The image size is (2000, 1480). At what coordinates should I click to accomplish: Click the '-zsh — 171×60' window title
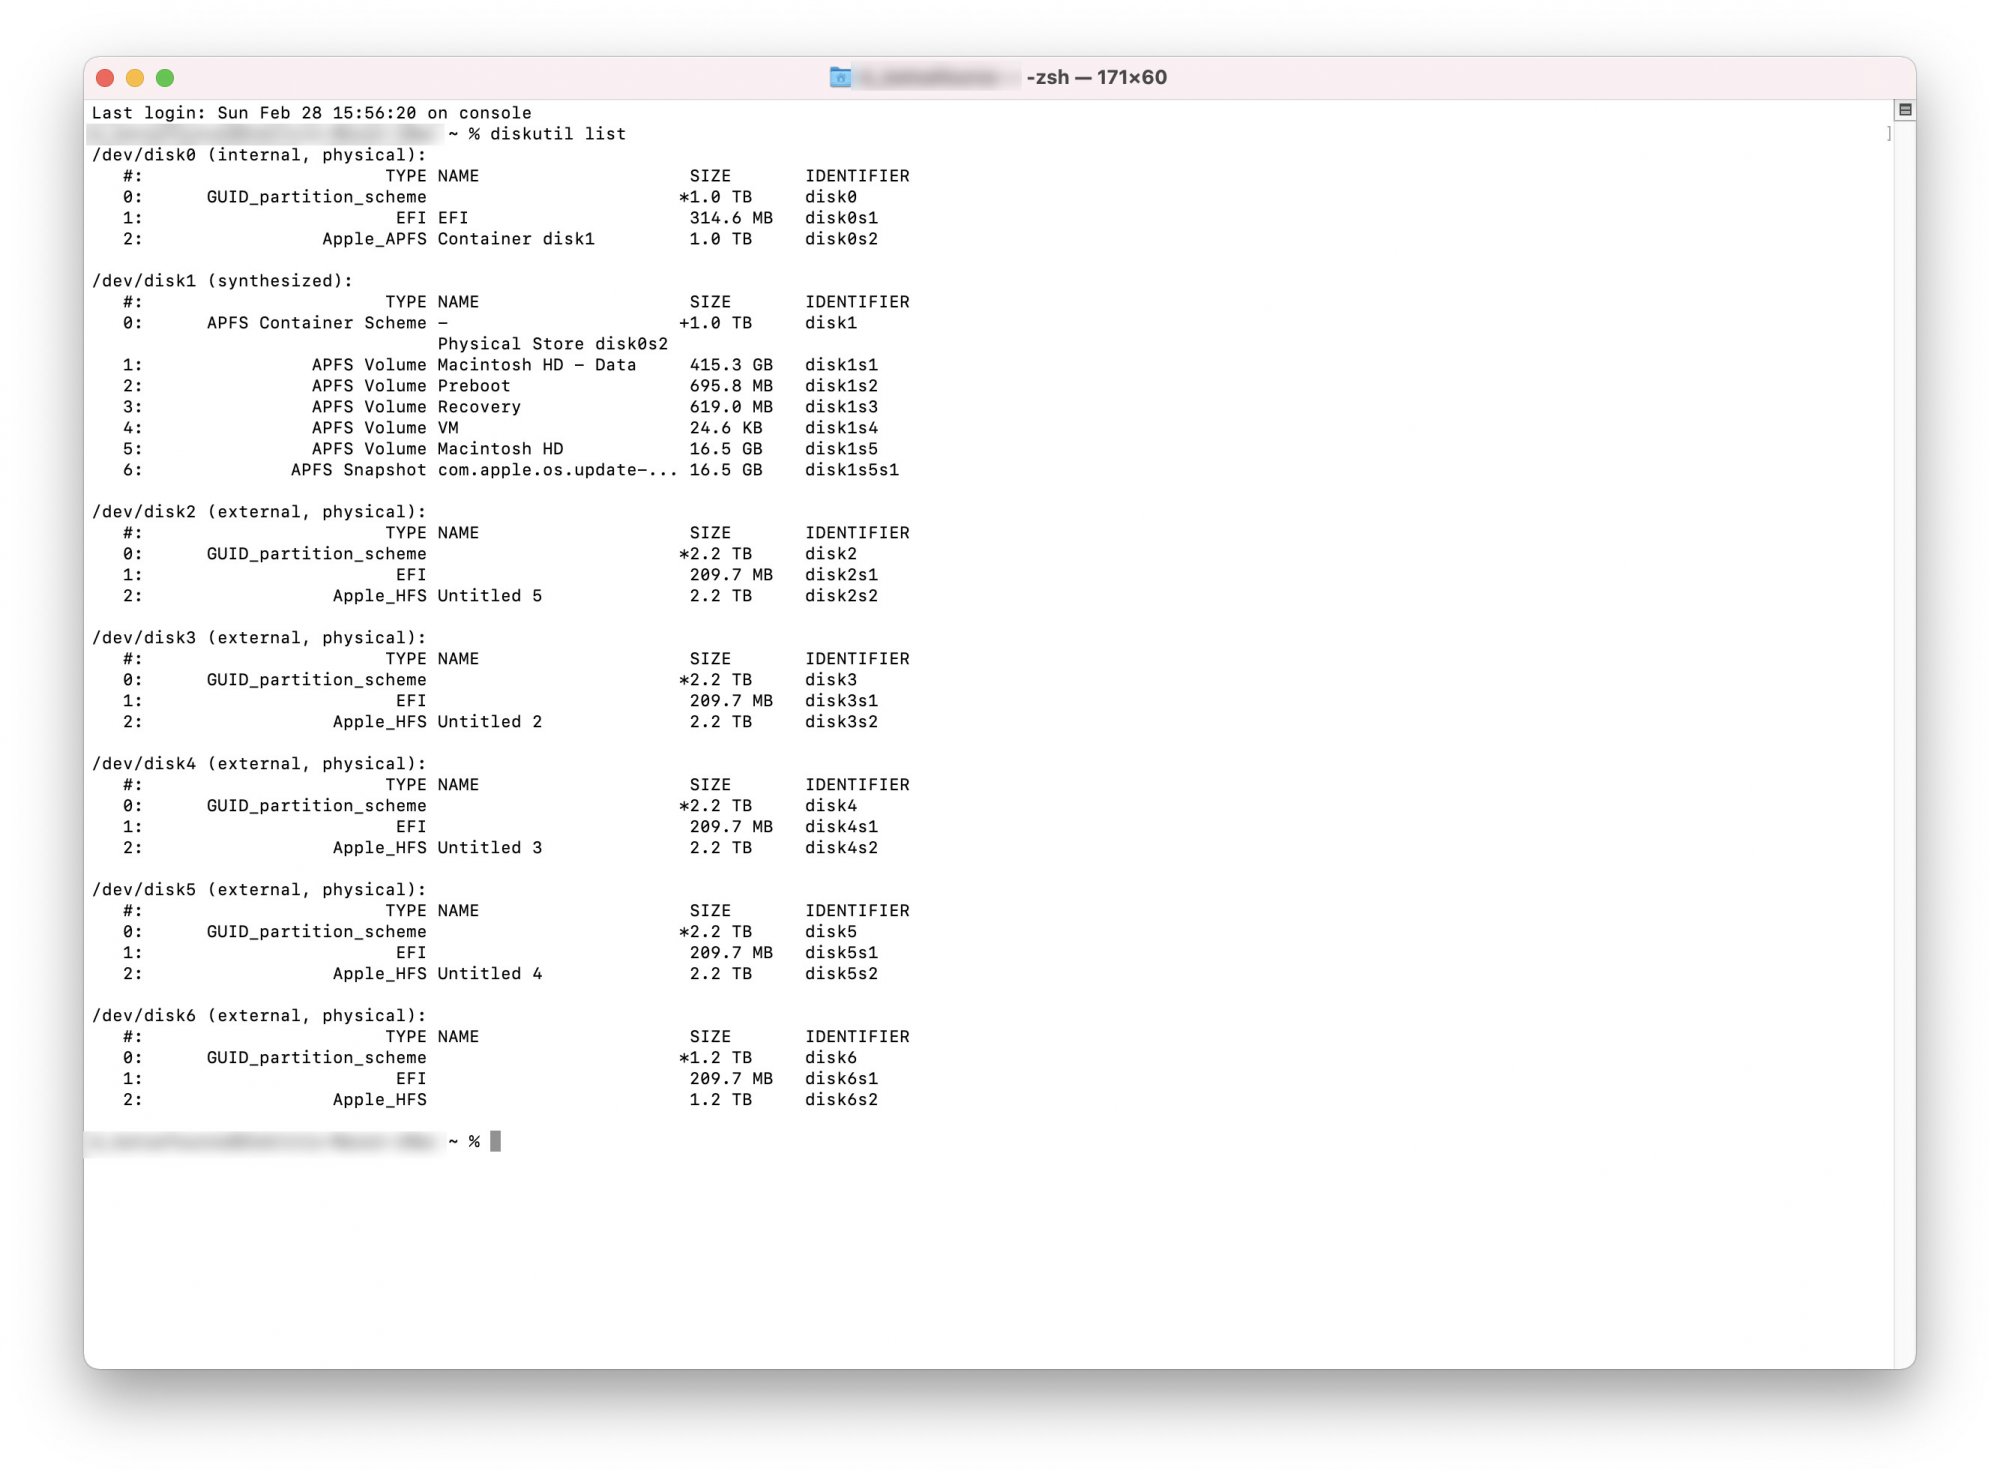tap(1096, 77)
